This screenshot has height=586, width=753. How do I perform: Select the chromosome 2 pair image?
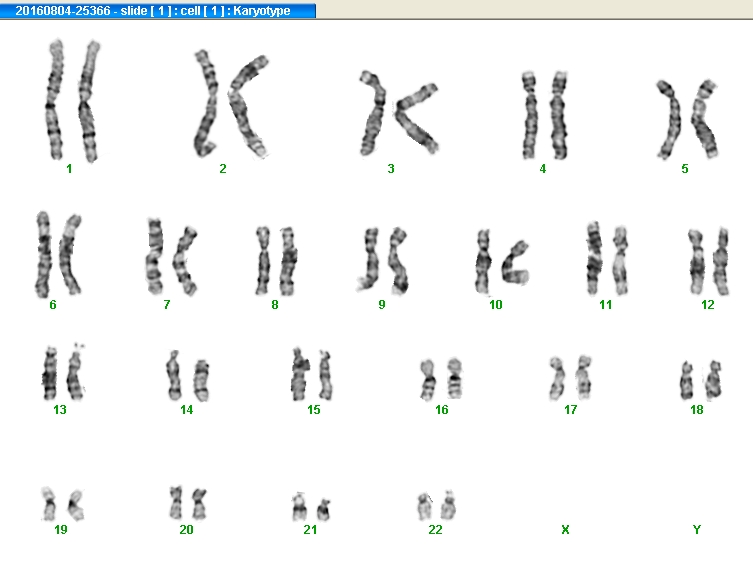[231, 104]
